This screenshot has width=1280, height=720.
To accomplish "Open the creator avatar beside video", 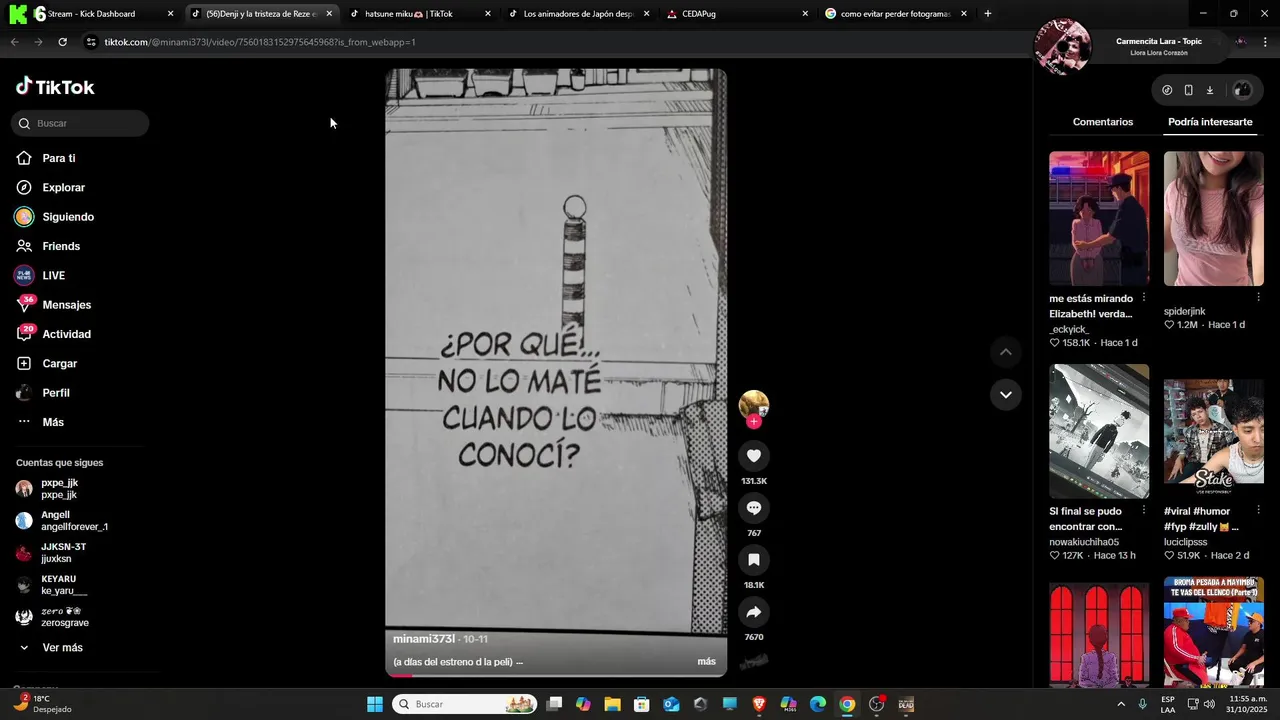I will [754, 404].
